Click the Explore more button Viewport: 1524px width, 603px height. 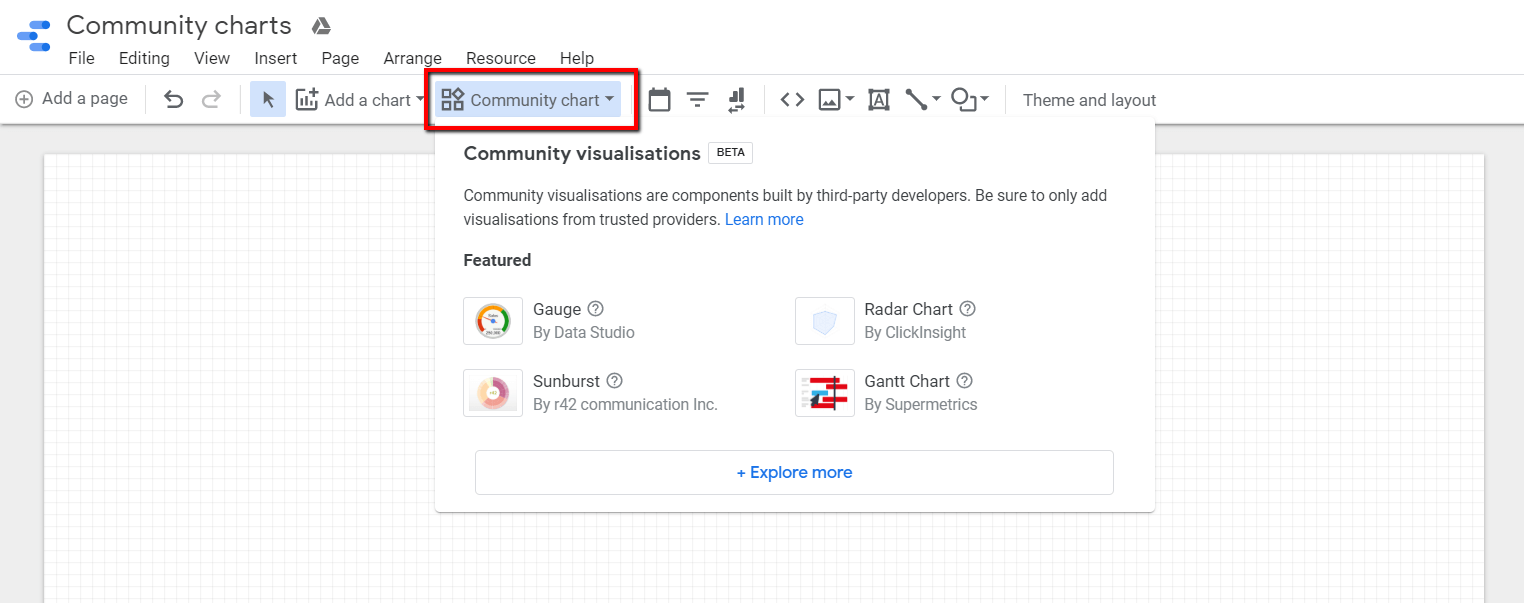[794, 472]
